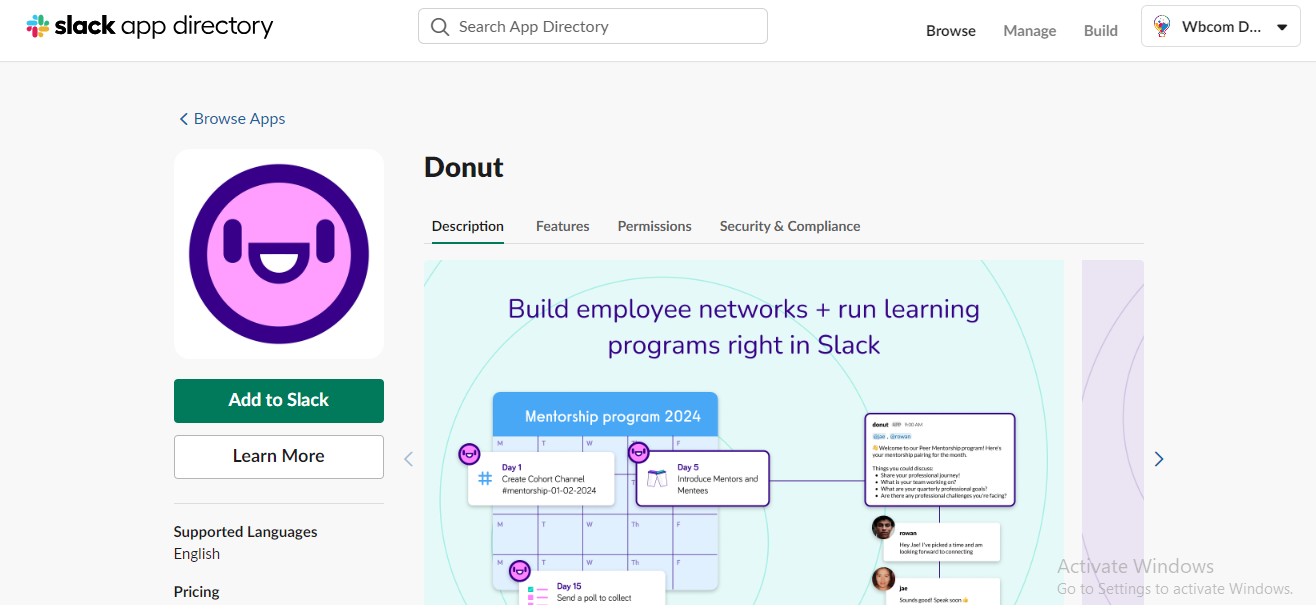The width and height of the screenshot is (1316, 605).
Task: Open the Wbcom workspace dropdown
Action: (1220, 27)
